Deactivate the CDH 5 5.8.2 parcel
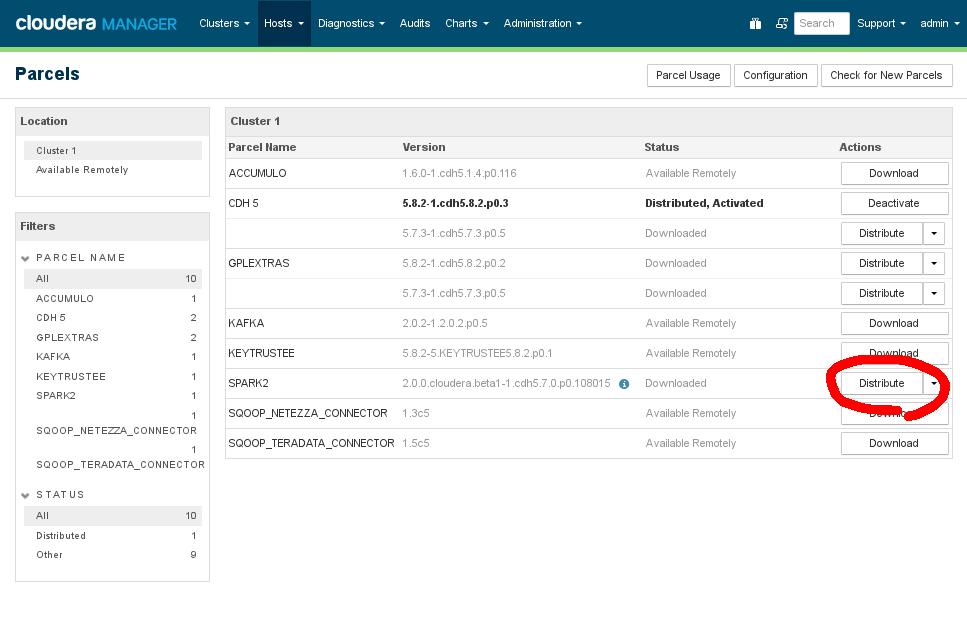This screenshot has width=967, height=621. (x=894, y=204)
